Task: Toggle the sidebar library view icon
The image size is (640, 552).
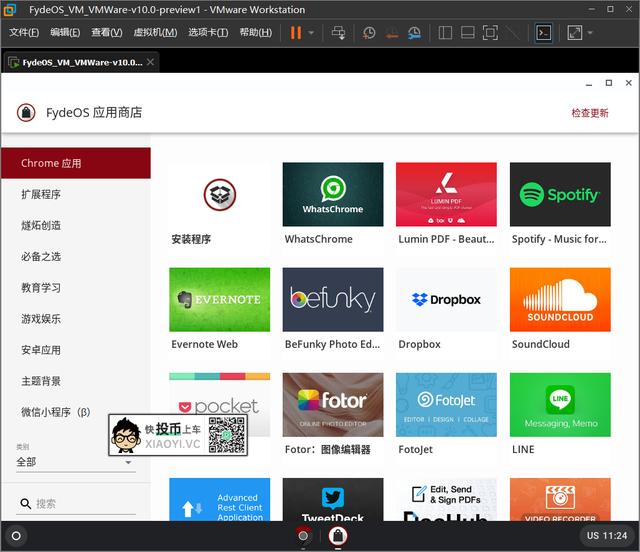Action: pos(445,33)
